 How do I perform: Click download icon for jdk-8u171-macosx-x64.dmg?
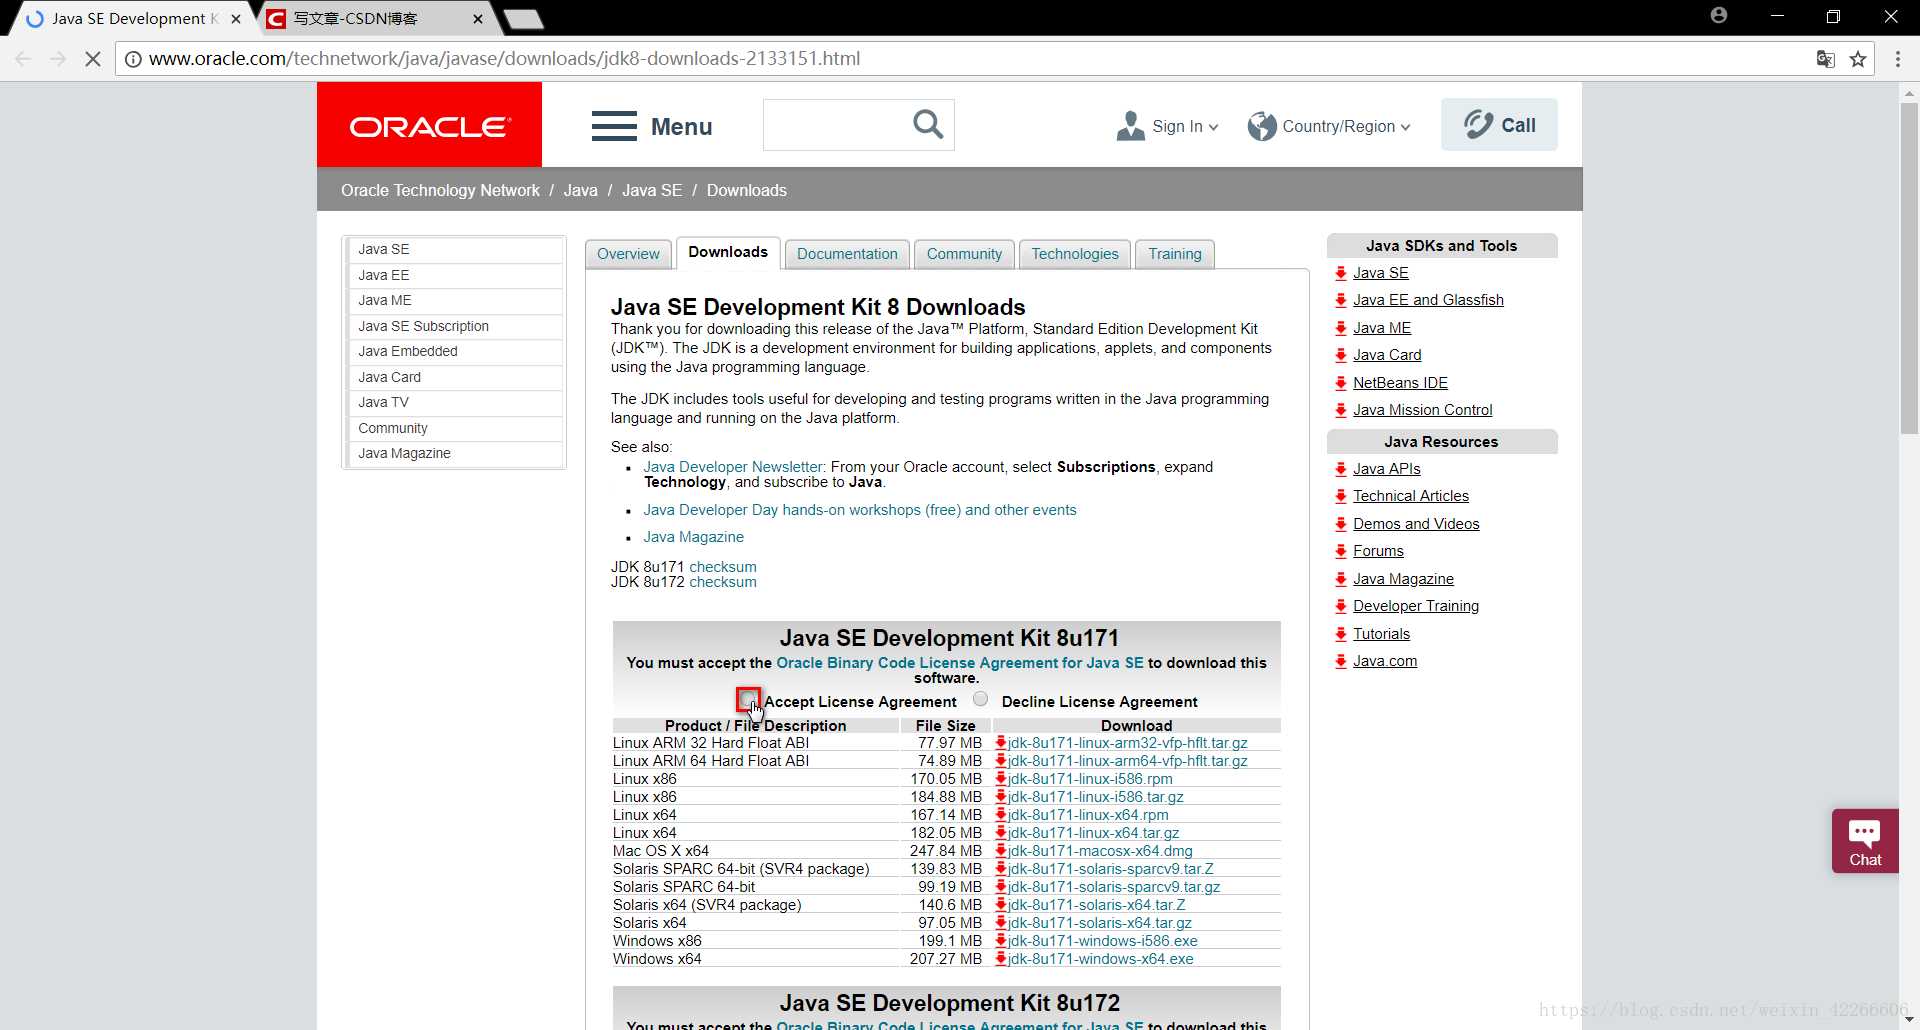point(1000,851)
